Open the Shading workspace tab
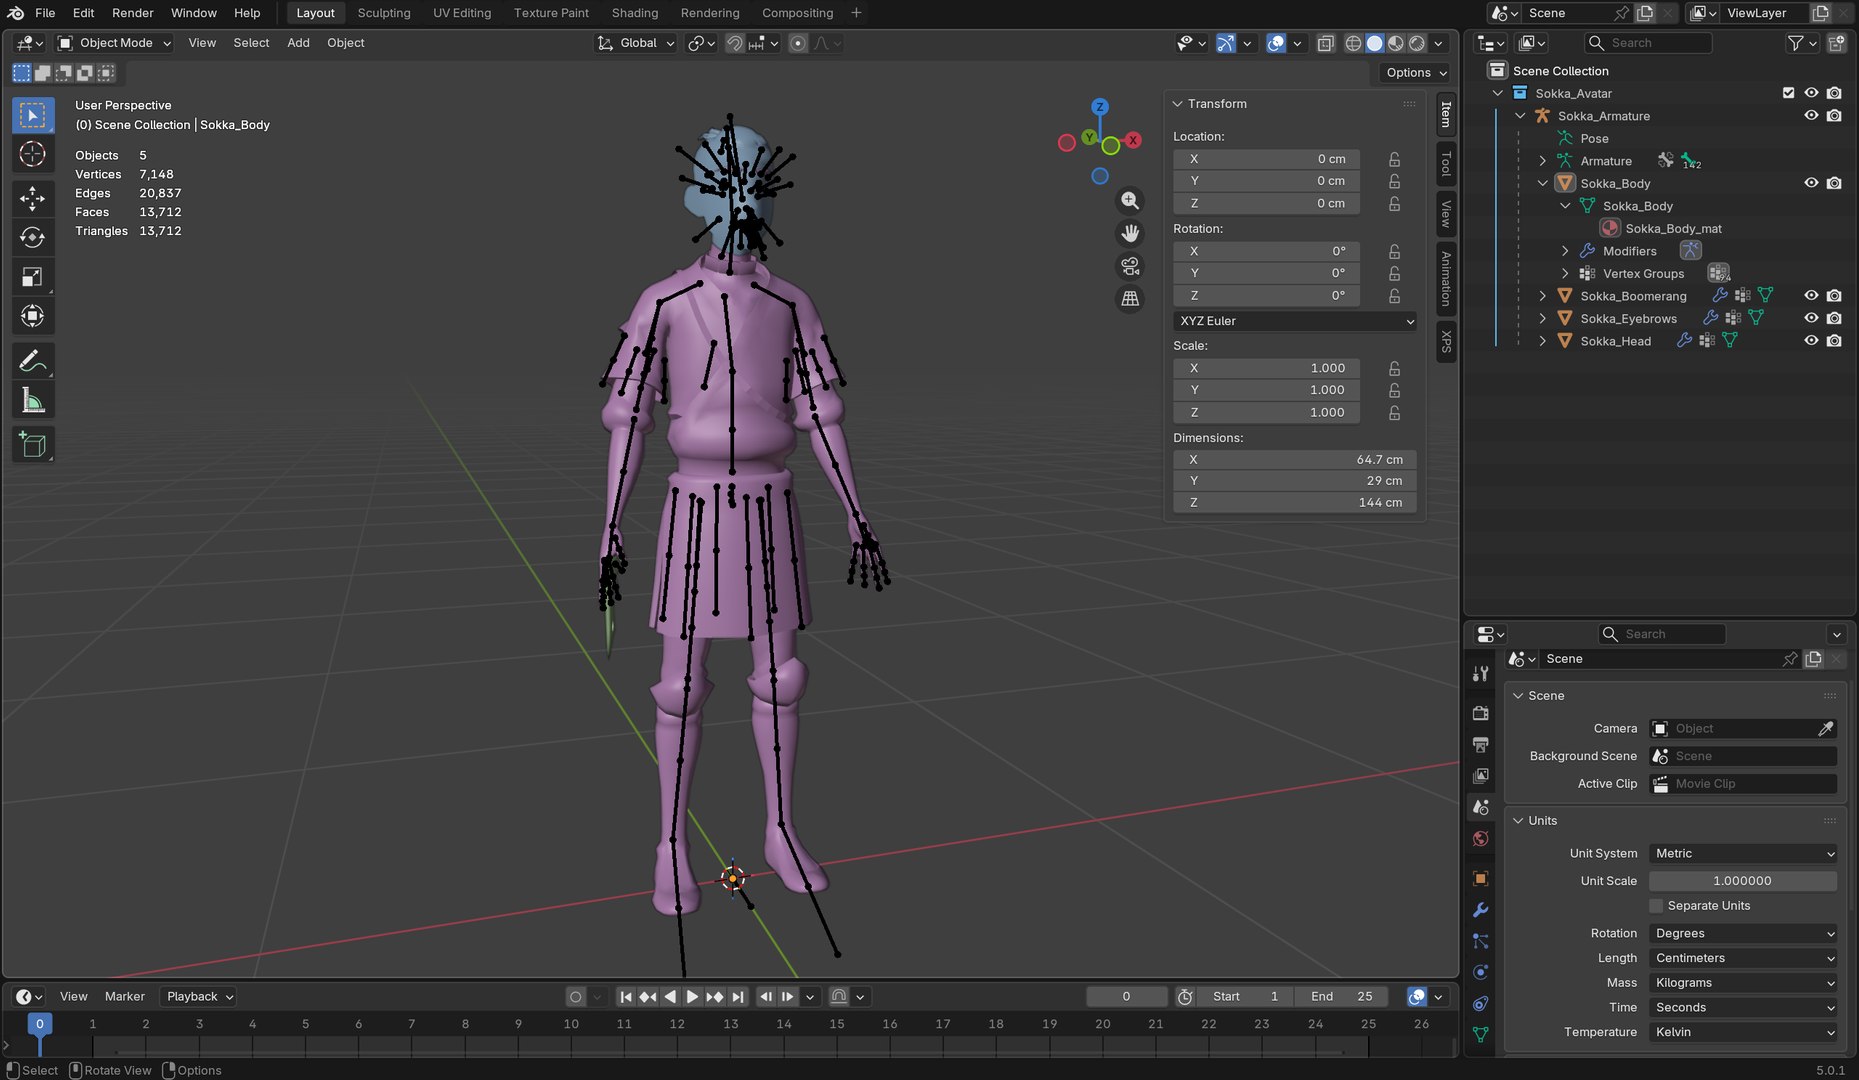The height and width of the screenshot is (1080, 1859). (x=635, y=13)
